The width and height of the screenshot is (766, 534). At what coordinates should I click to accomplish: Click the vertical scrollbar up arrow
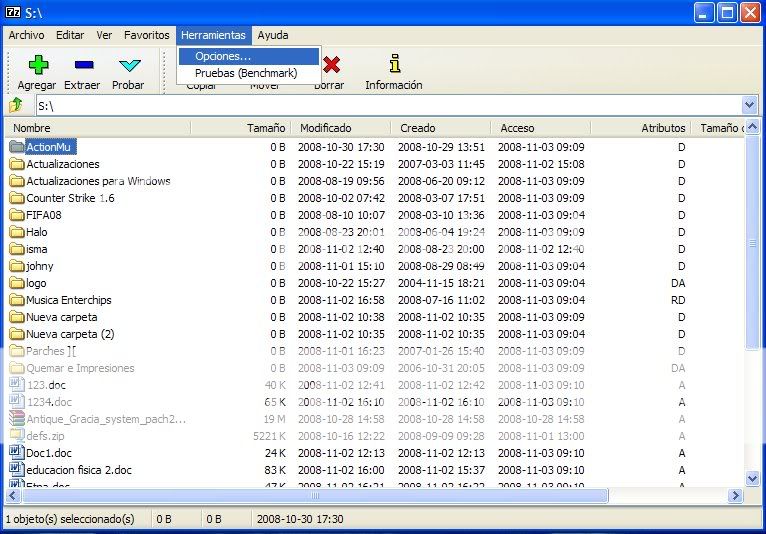[x=753, y=127]
